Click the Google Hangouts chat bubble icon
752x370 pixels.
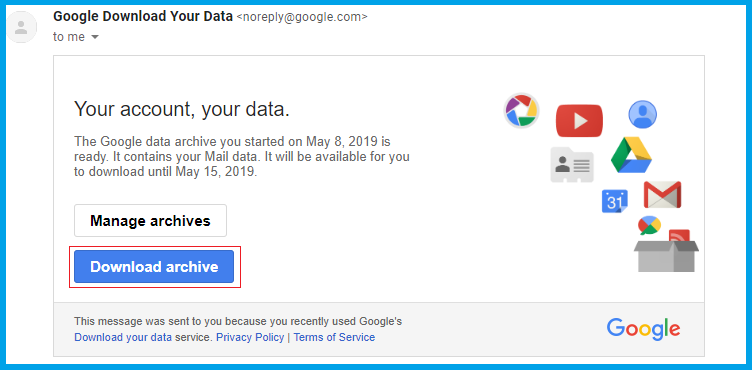[649, 225]
